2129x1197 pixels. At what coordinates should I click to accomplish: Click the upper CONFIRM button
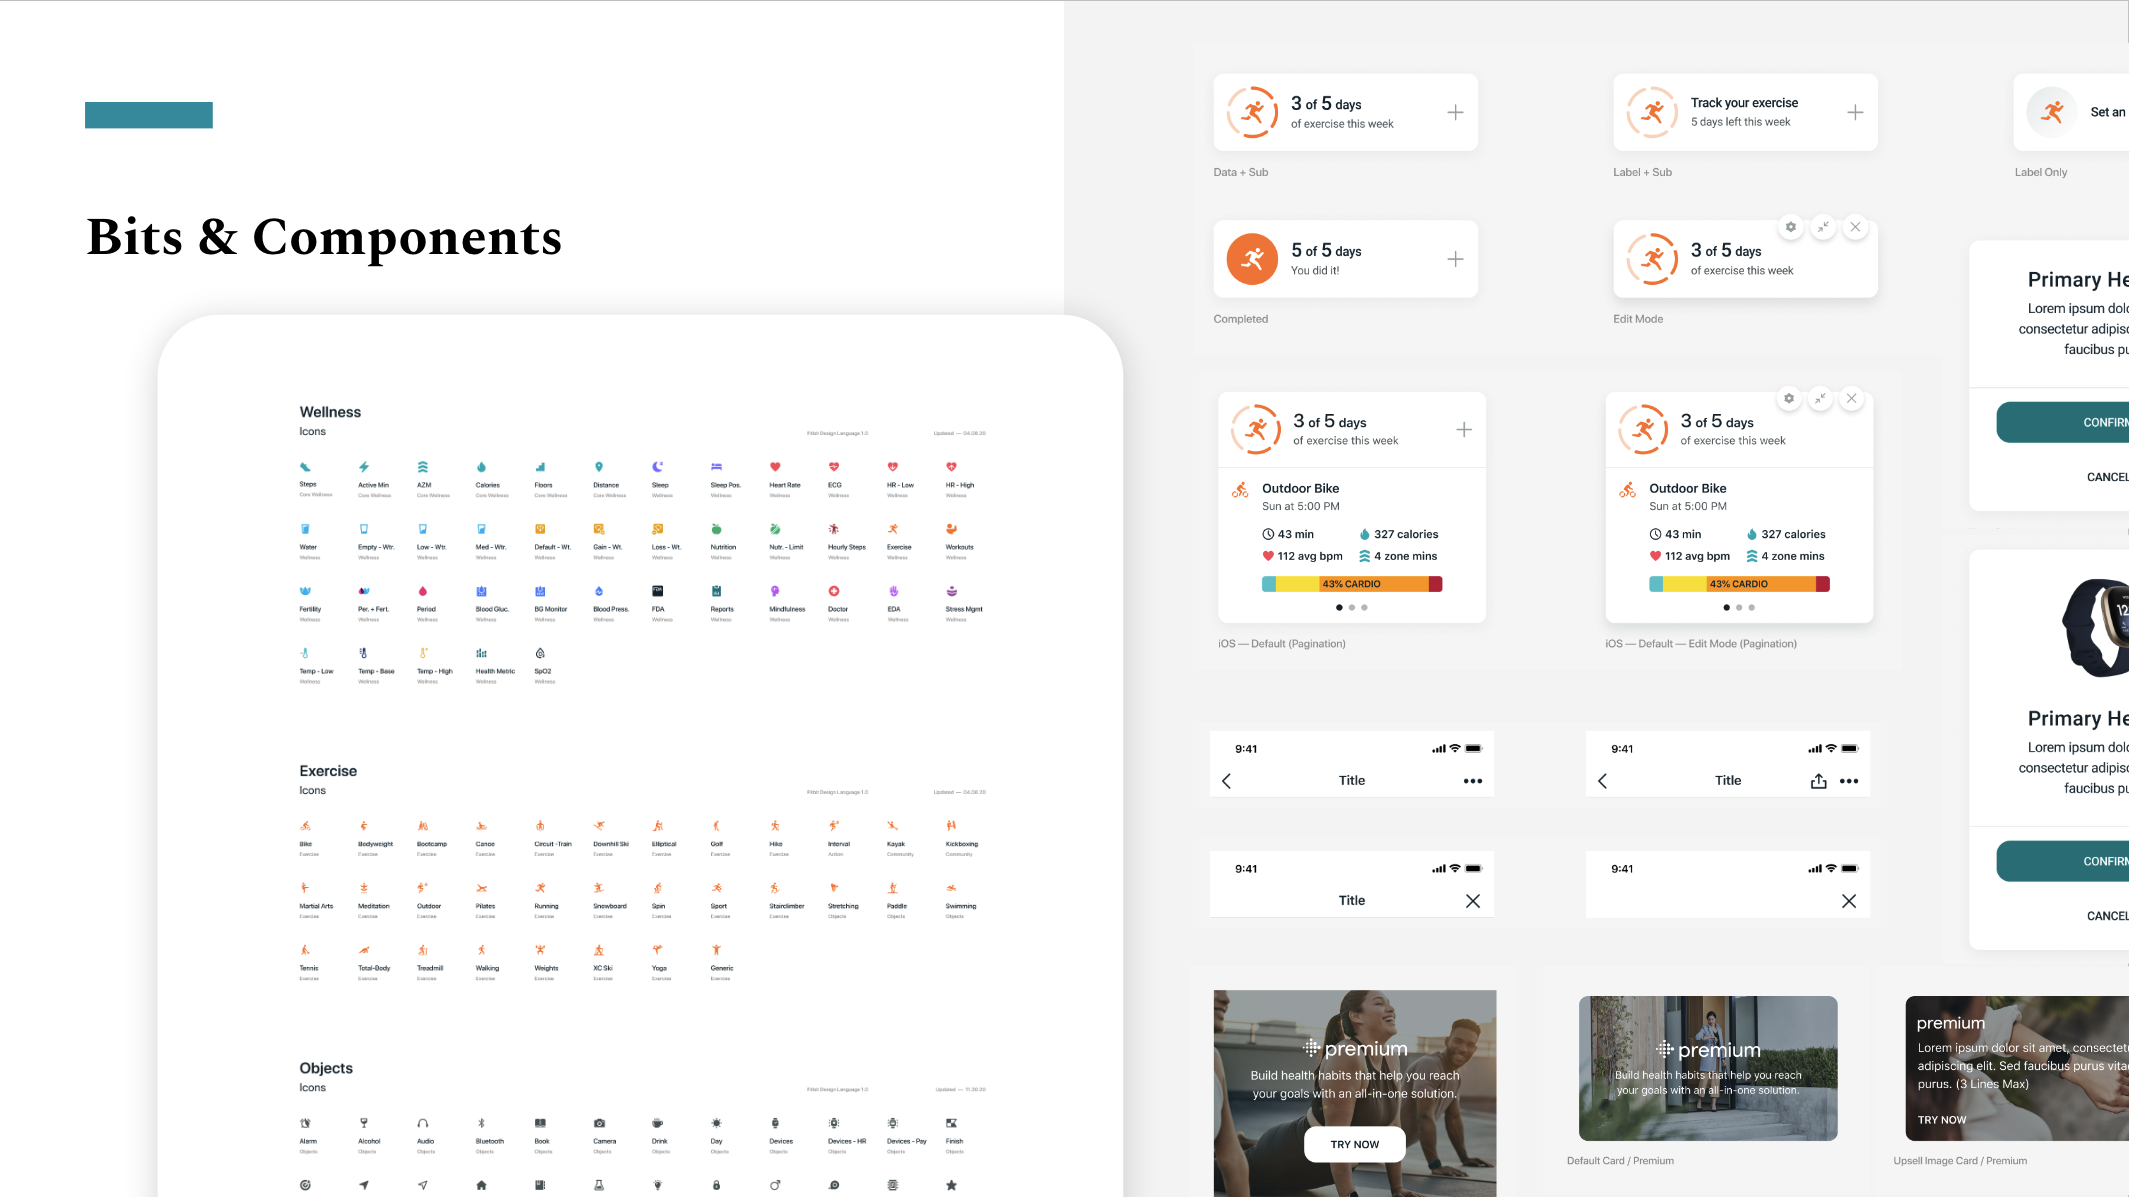point(2062,422)
